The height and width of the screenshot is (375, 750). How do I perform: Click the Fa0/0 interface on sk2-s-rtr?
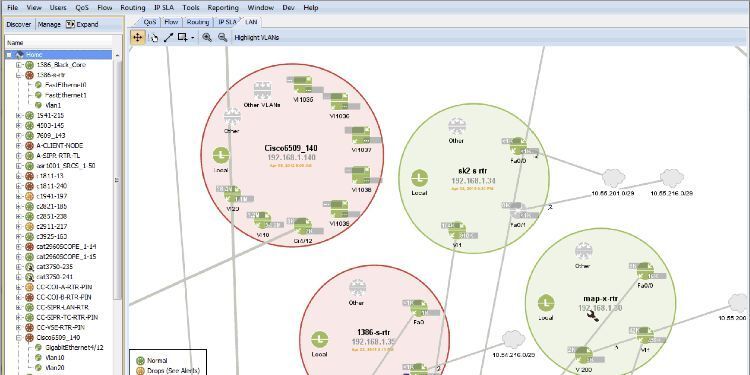[x=518, y=146]
